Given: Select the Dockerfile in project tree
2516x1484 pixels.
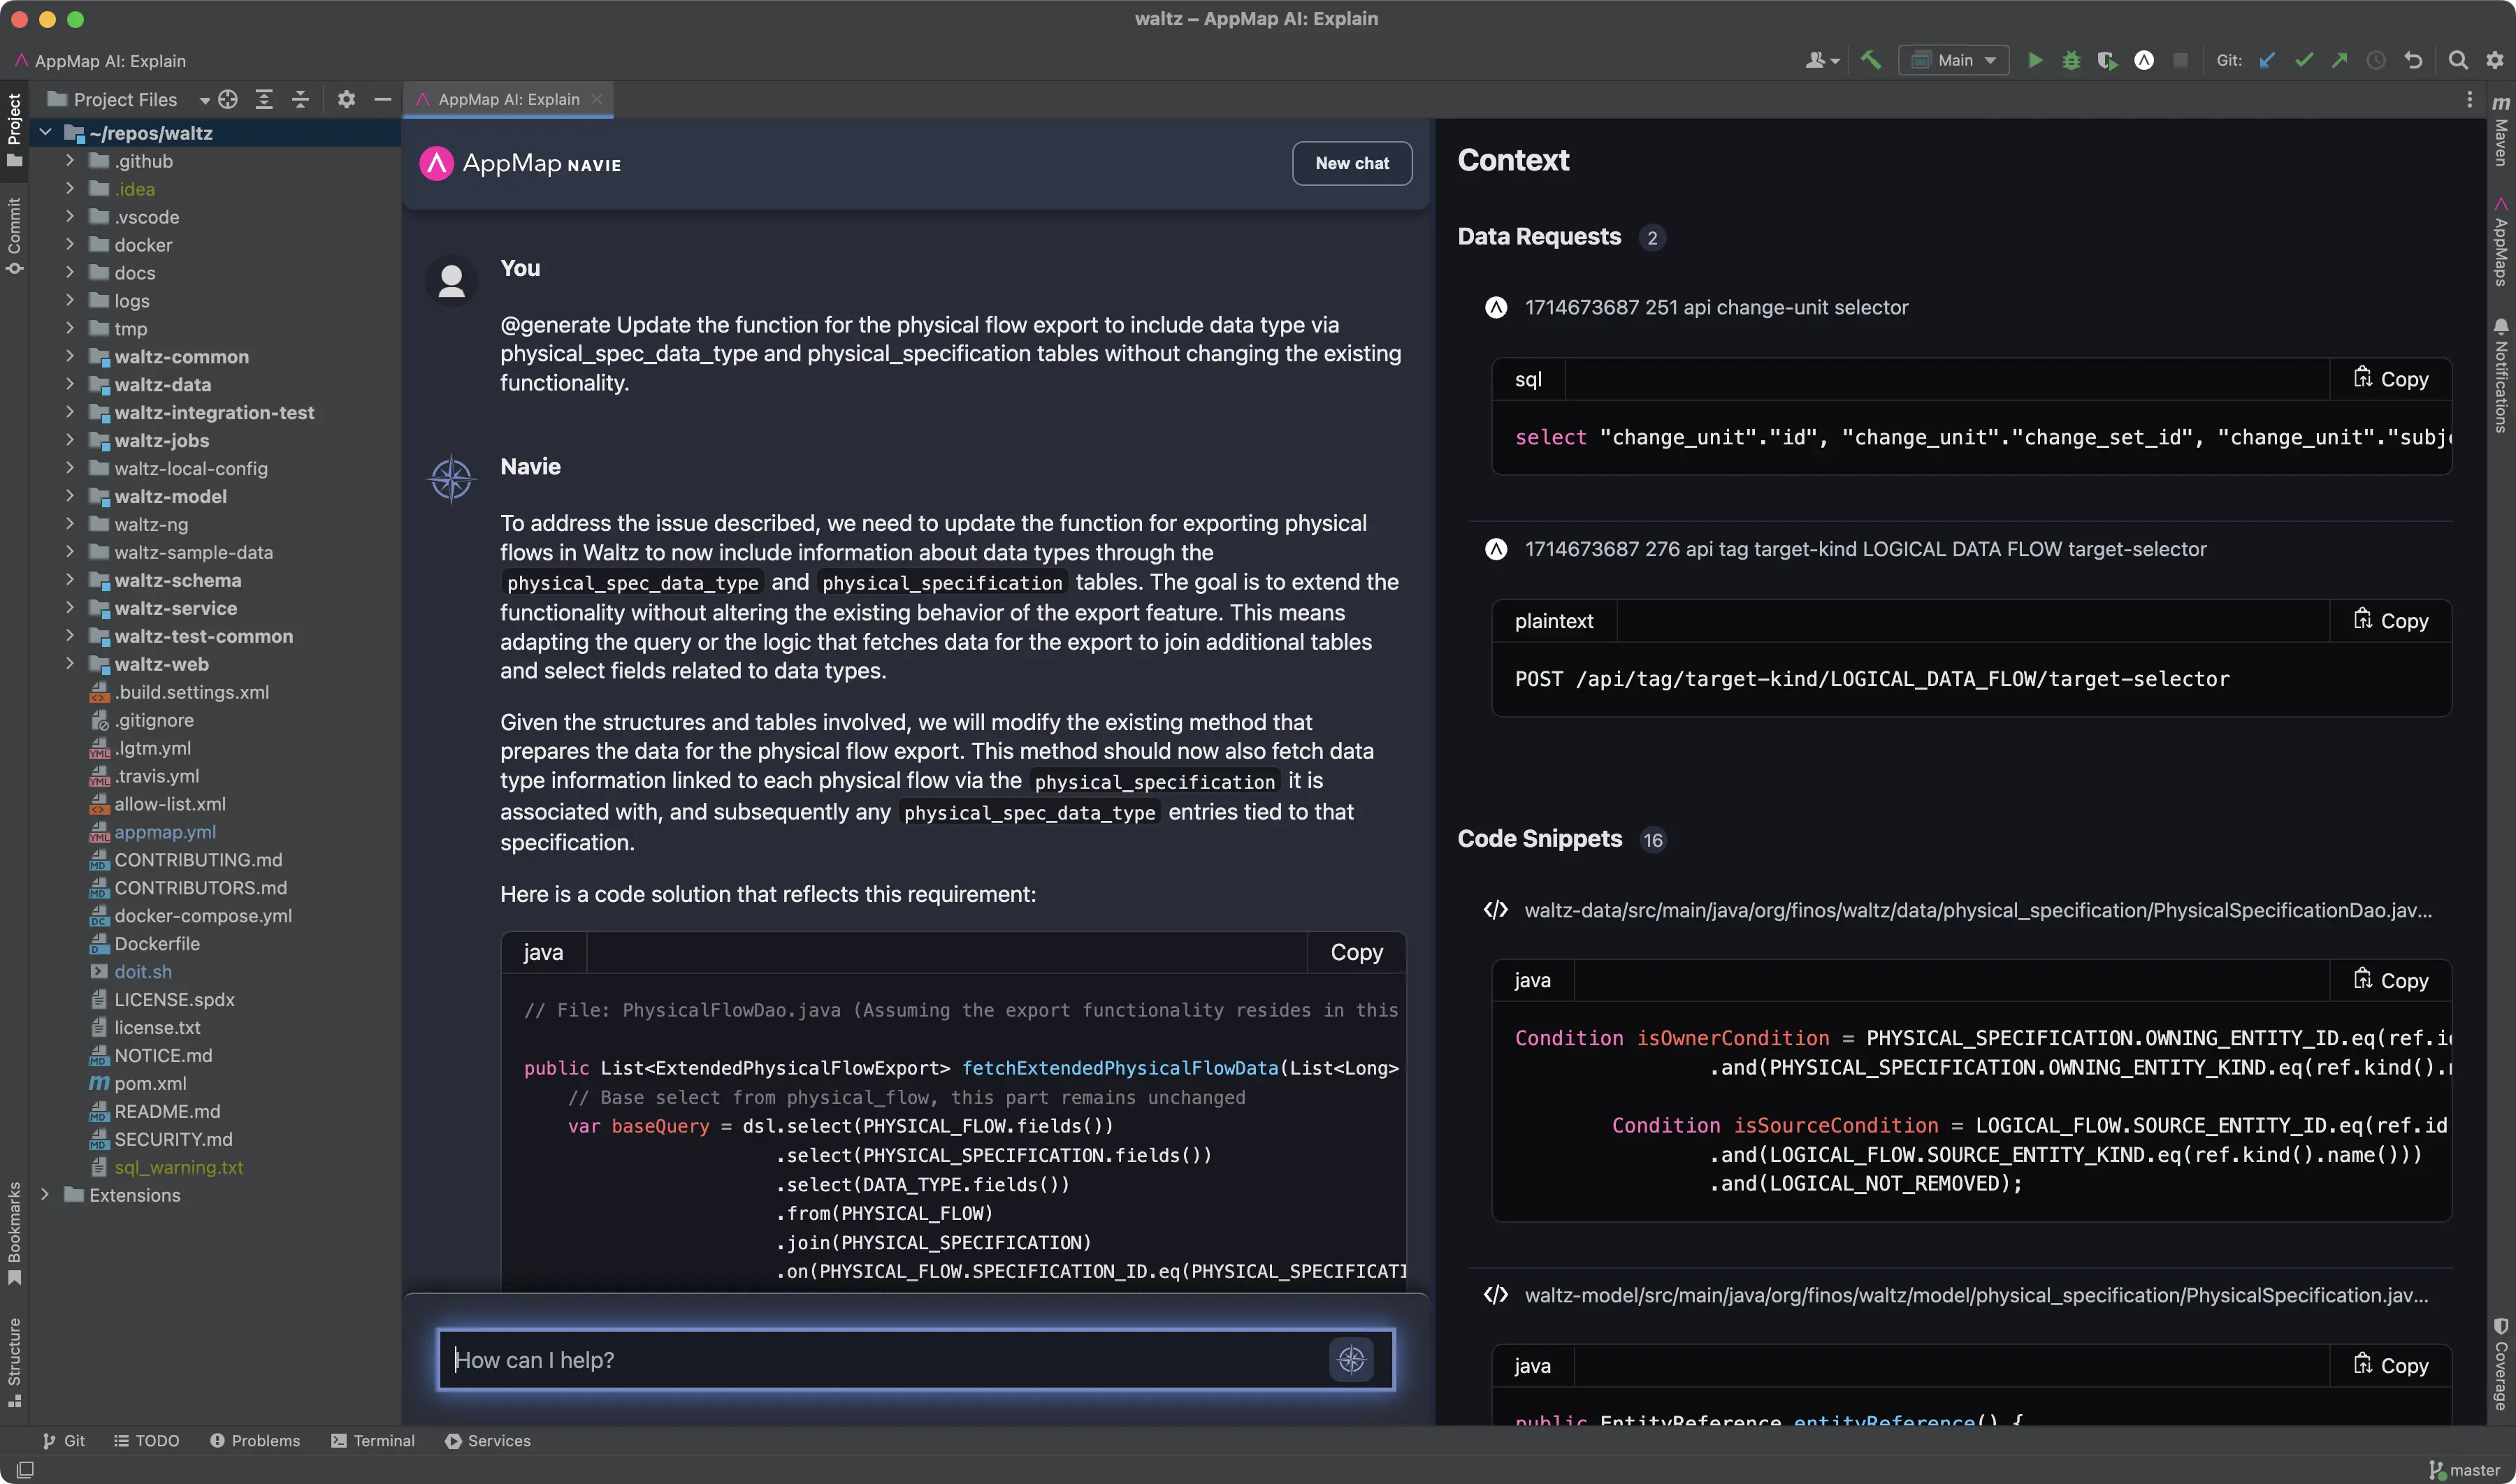Looking at the screenshot, I should (x=156, y=944).
